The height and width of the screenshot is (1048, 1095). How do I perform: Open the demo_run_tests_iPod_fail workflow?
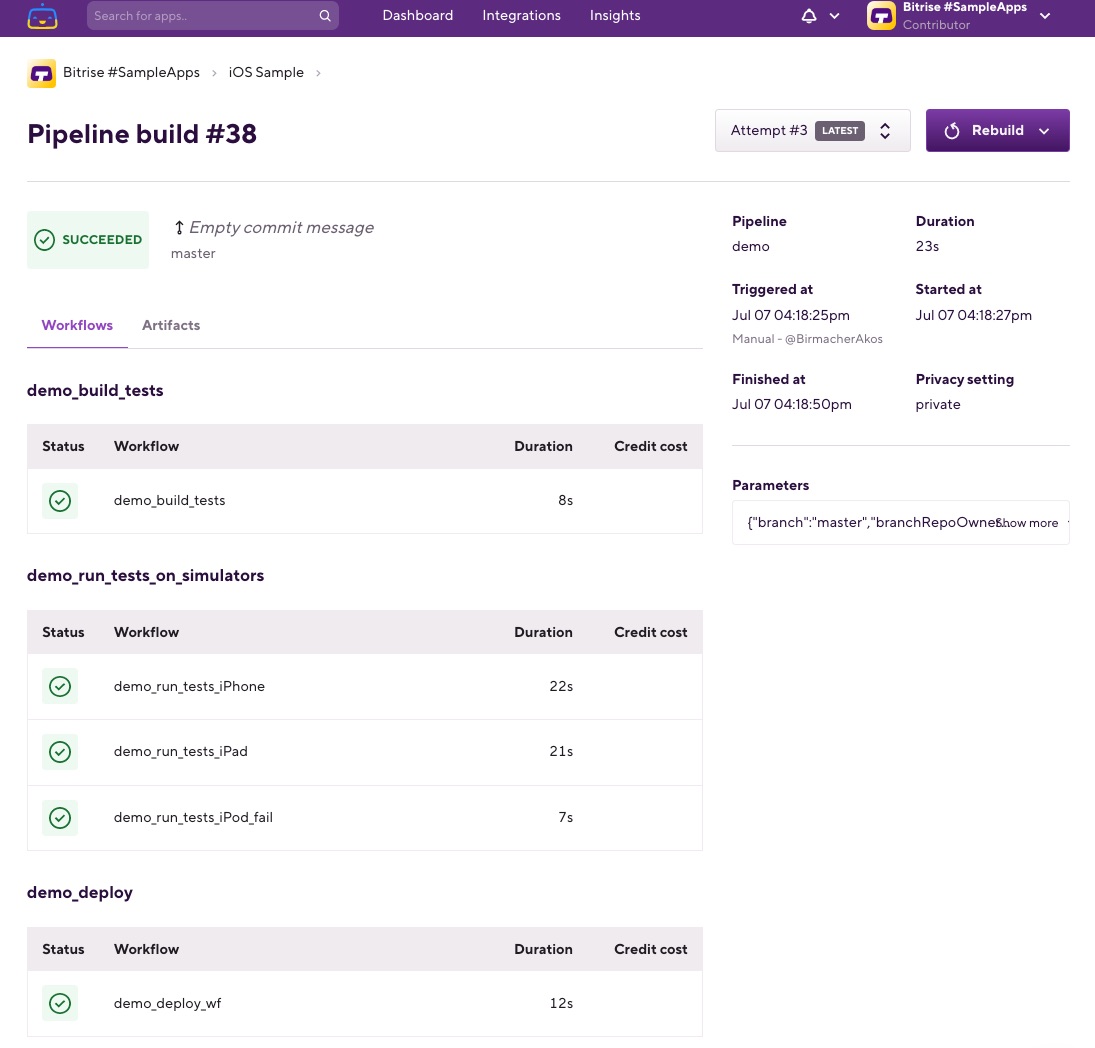pyautogui.click(x=193, y=818)
